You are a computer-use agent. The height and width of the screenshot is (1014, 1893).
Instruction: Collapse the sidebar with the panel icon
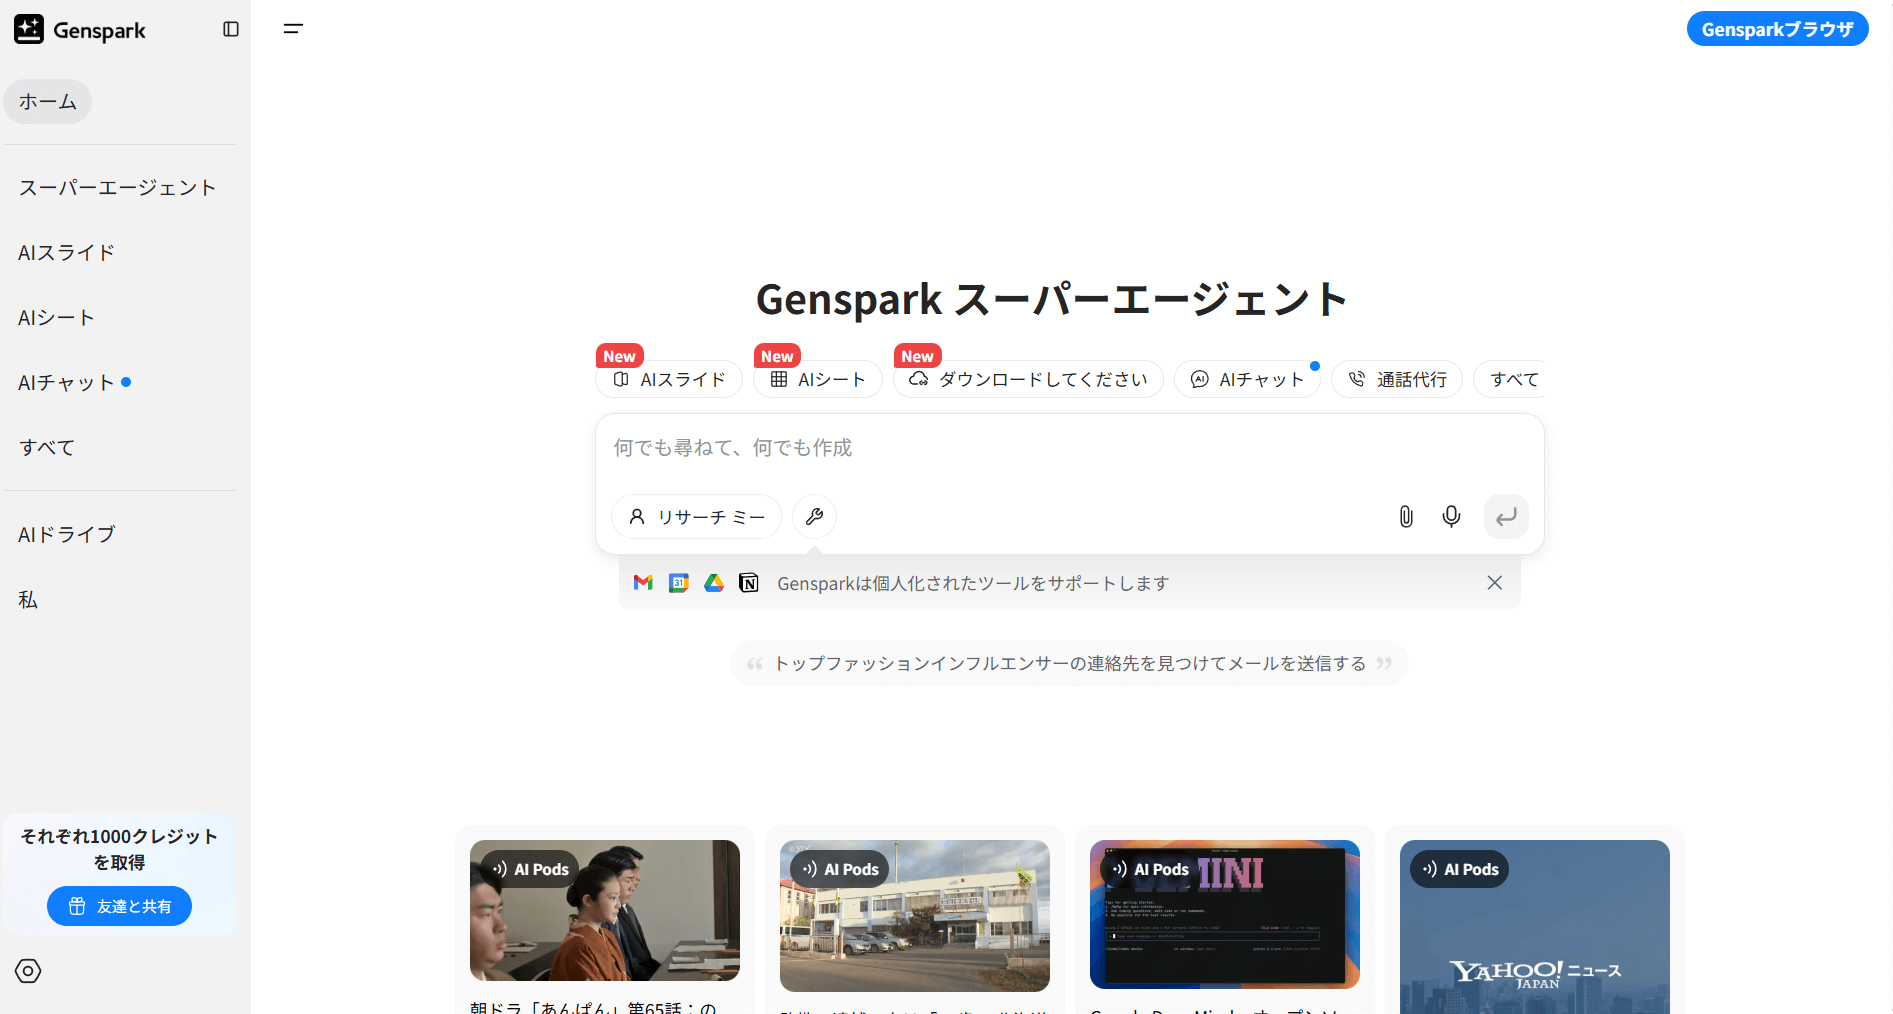pyautogui.click(x=231, y=29)
